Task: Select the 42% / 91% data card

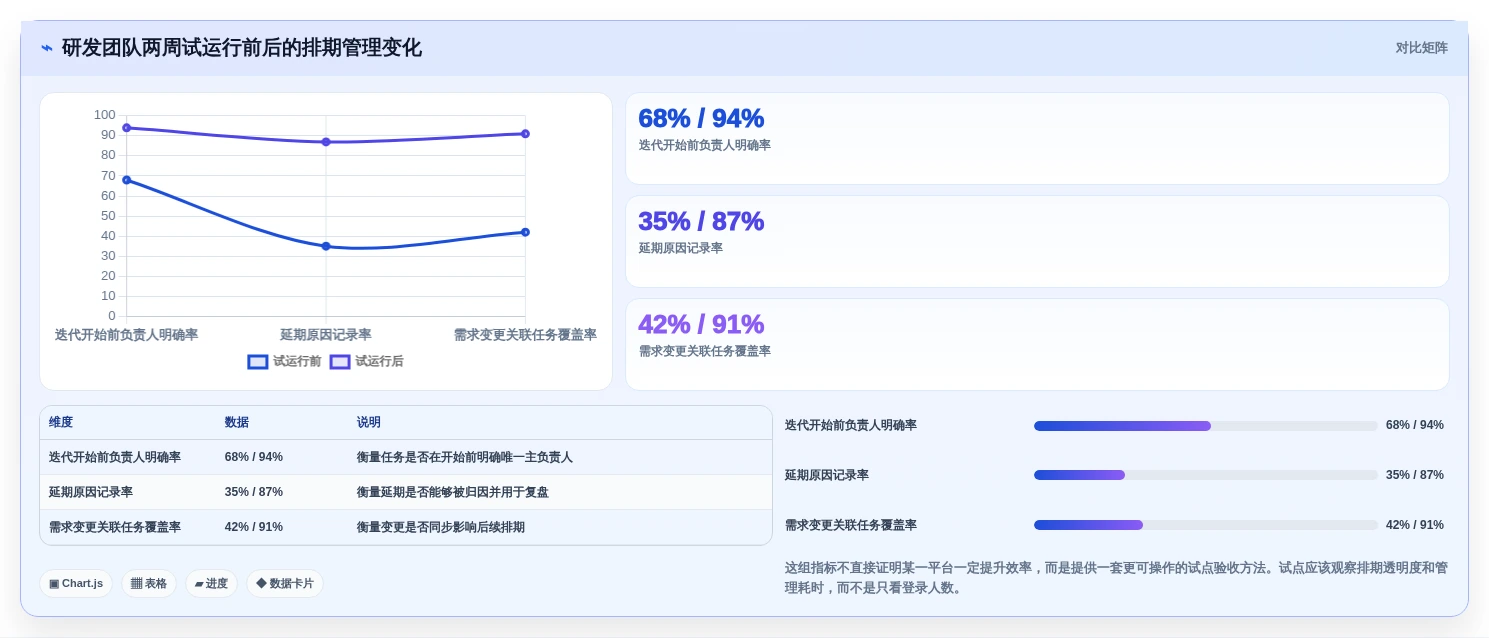Action: tap(1037, 344)
